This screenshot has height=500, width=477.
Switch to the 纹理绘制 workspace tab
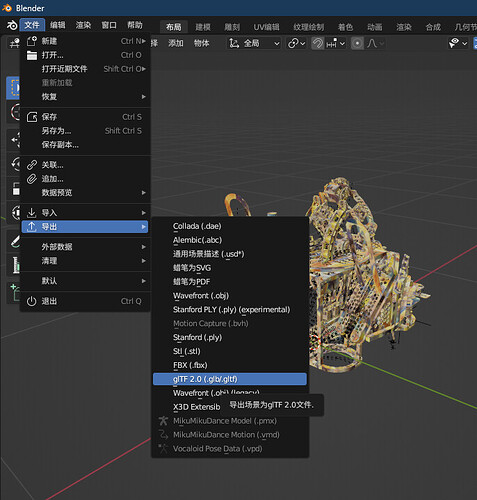pos(309,27)
